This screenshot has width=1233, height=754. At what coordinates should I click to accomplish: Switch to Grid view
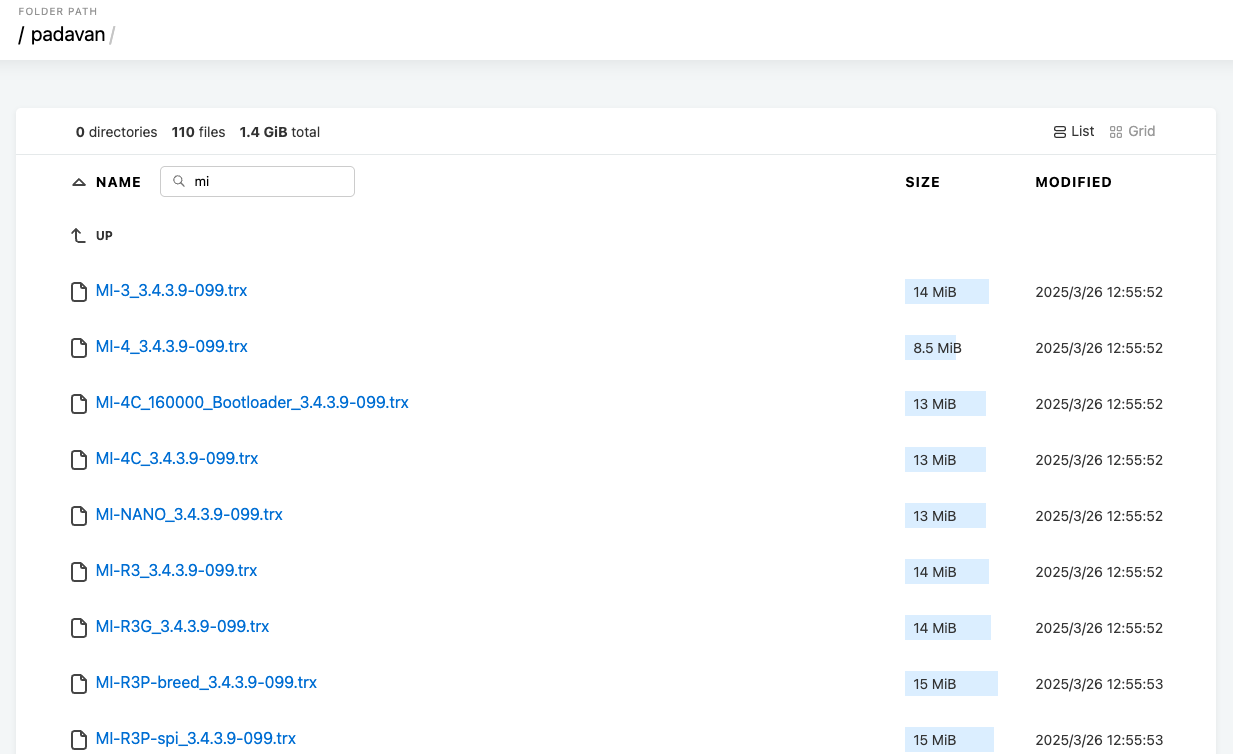[1132, 132]
